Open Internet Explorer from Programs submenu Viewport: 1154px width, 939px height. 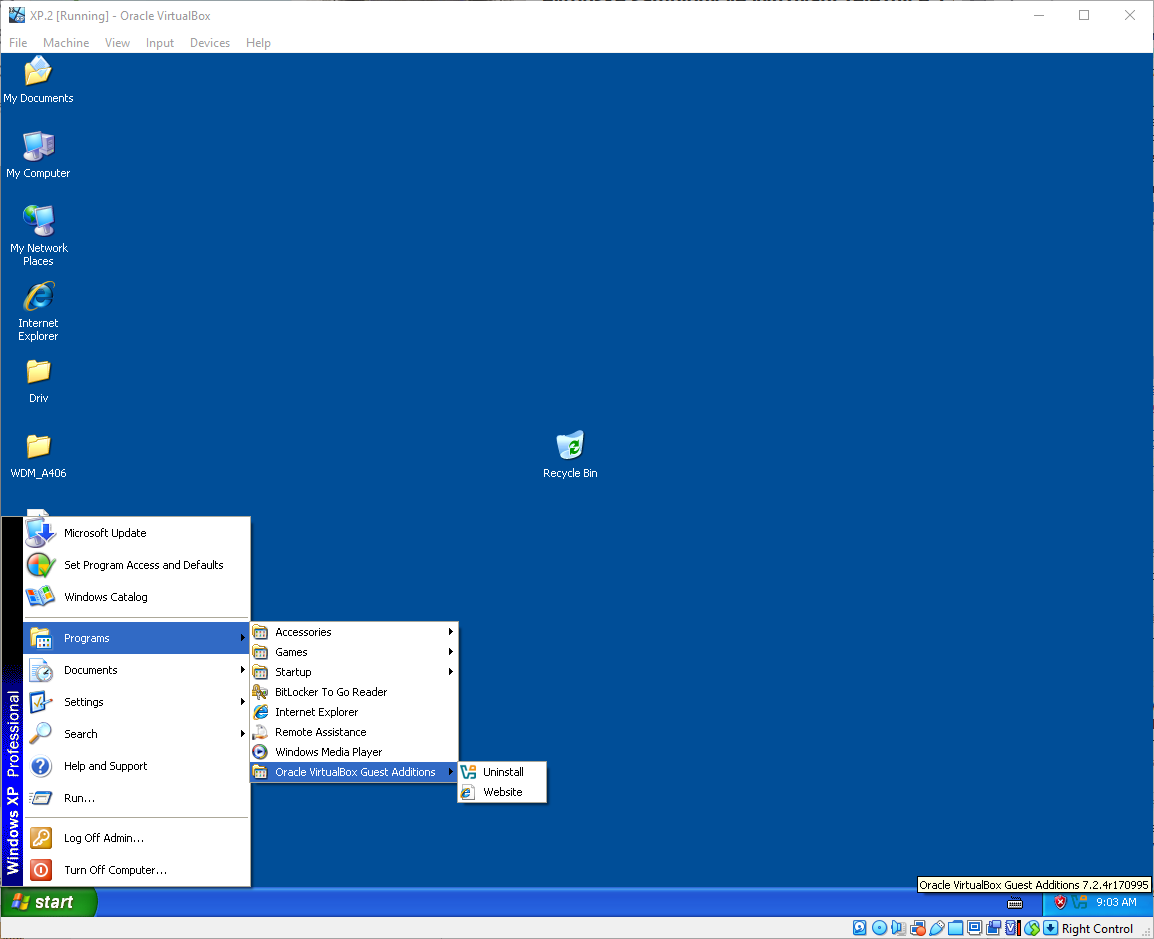tap(354, 712)
